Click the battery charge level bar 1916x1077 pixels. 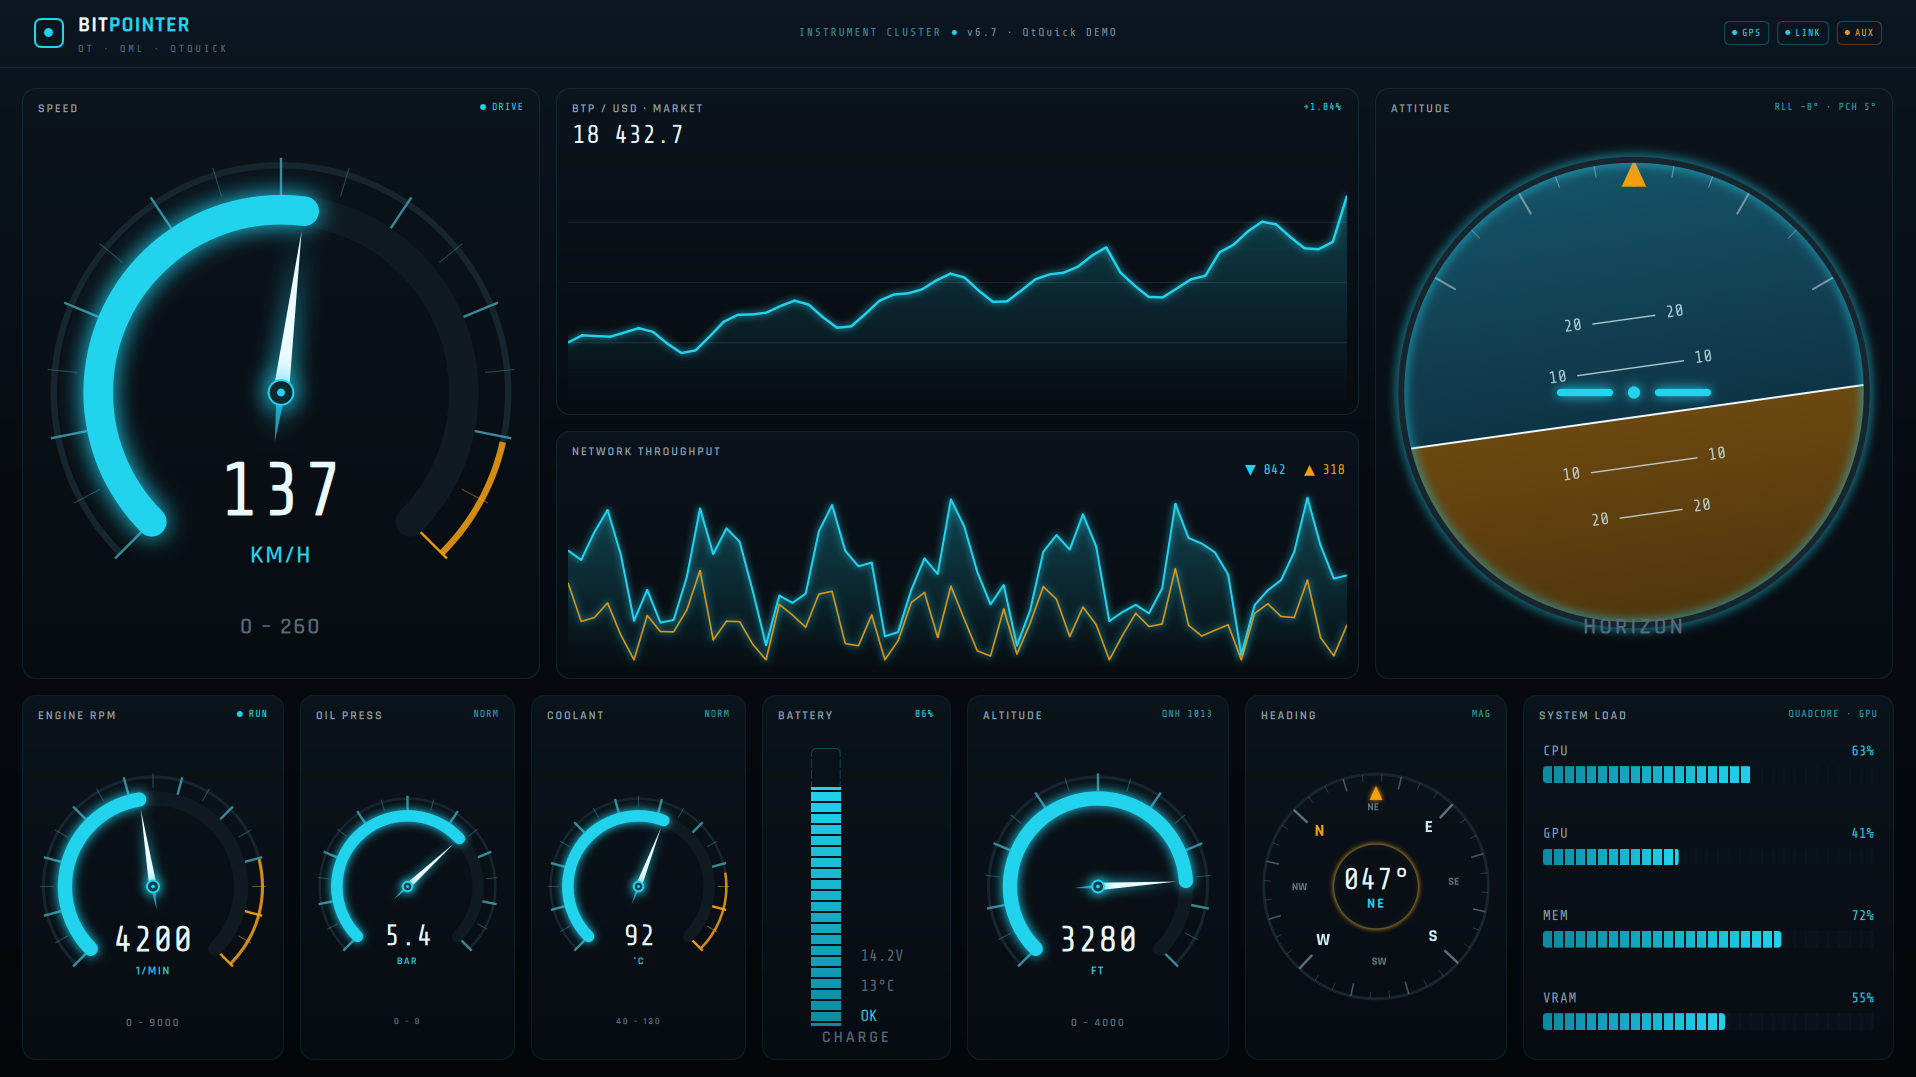click(x=826, y=887)
